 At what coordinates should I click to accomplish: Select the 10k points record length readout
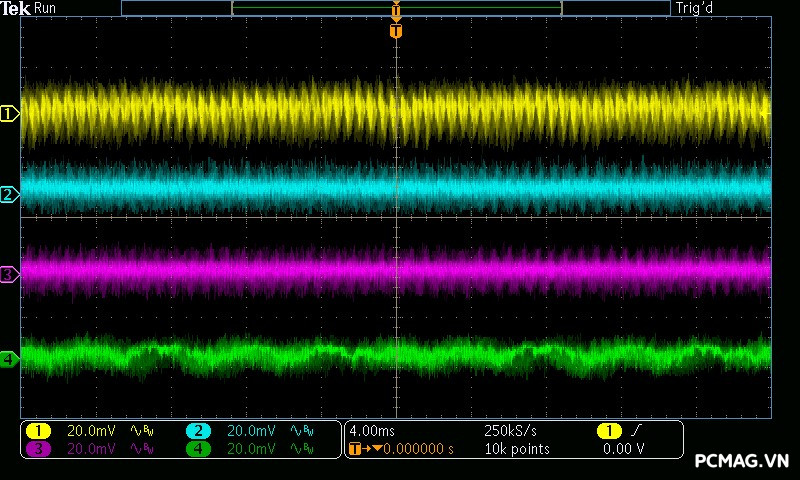coord(516,449)
